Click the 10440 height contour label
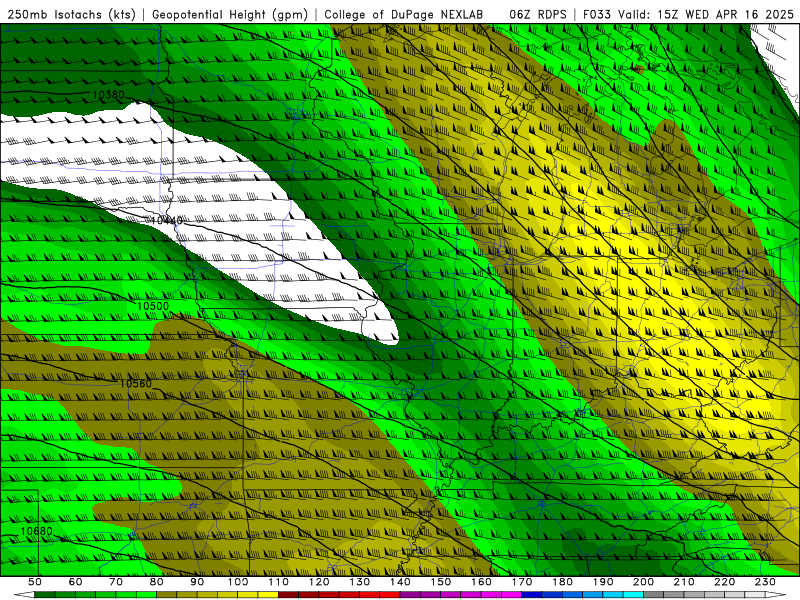 point(167,220)
